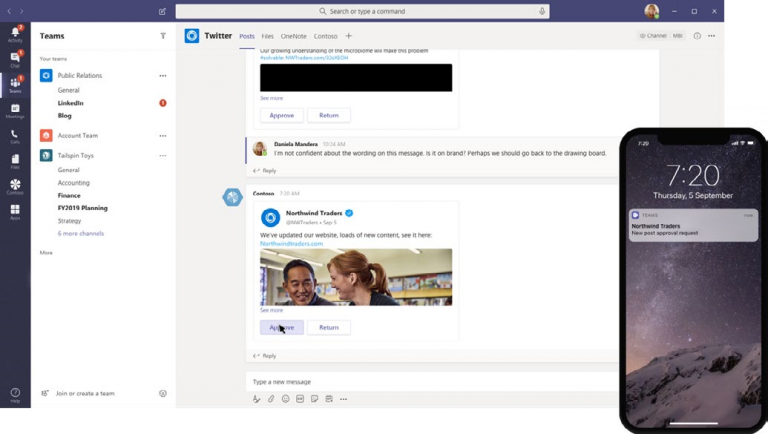Screen dimensions: 768x434
Task: Click the new chat compose icon
Action: (163, 11)
